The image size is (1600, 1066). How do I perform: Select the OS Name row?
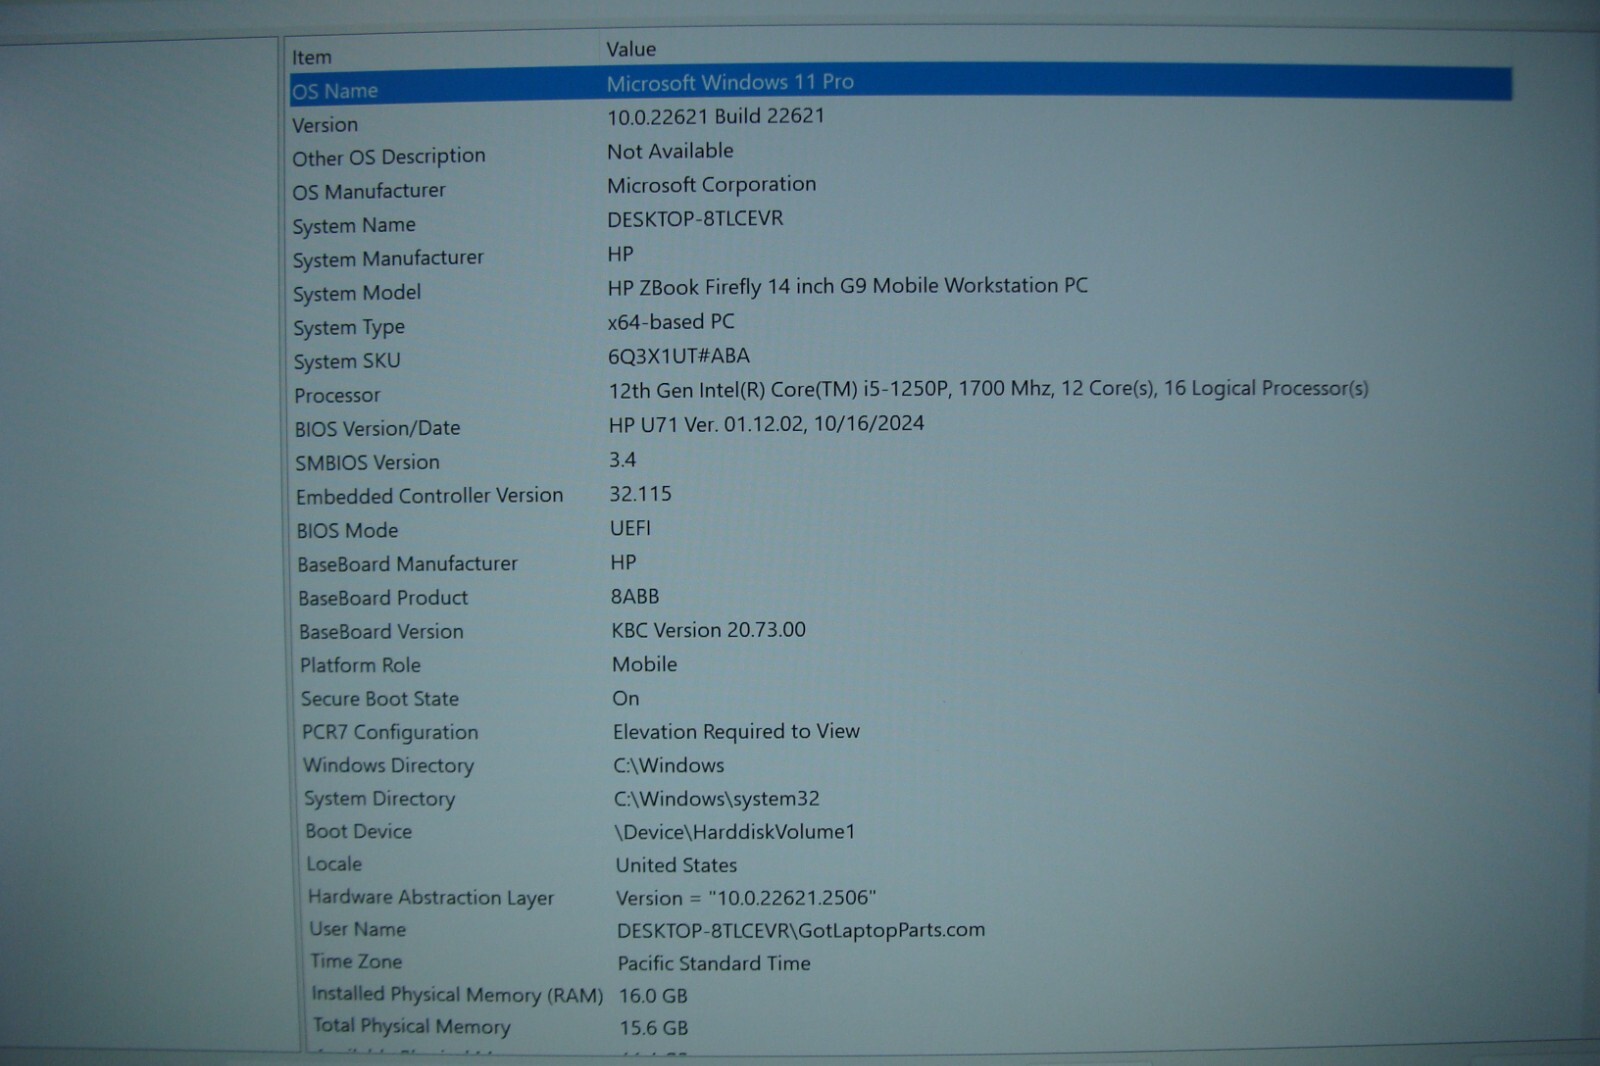900,86
